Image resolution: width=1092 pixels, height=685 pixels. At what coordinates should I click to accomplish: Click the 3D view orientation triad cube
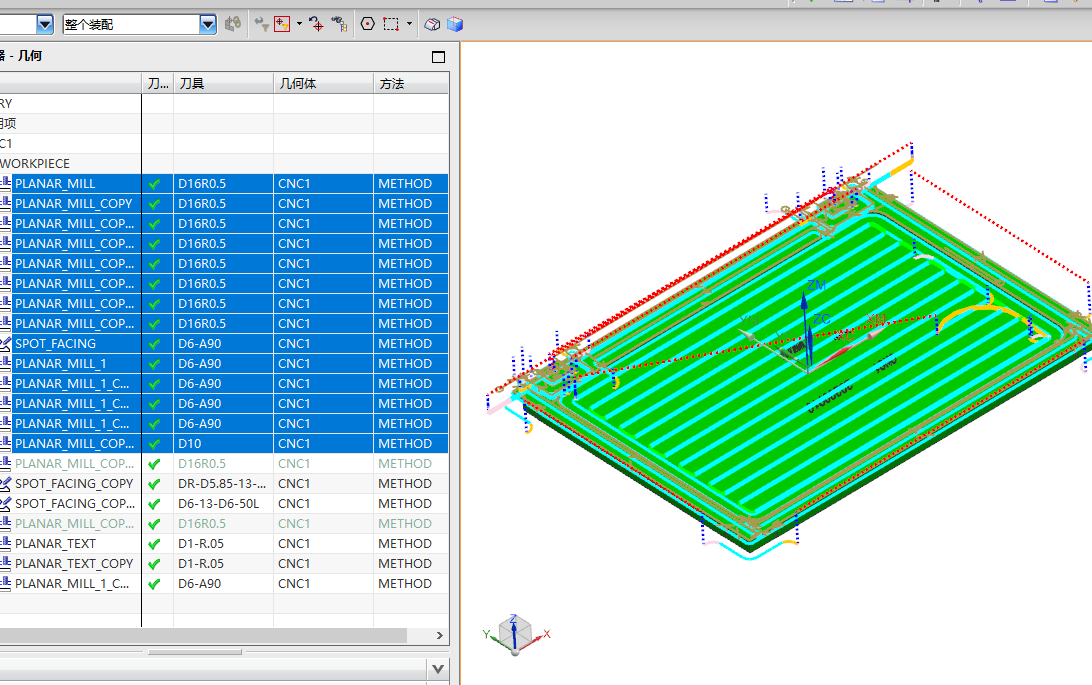point(515,634)
